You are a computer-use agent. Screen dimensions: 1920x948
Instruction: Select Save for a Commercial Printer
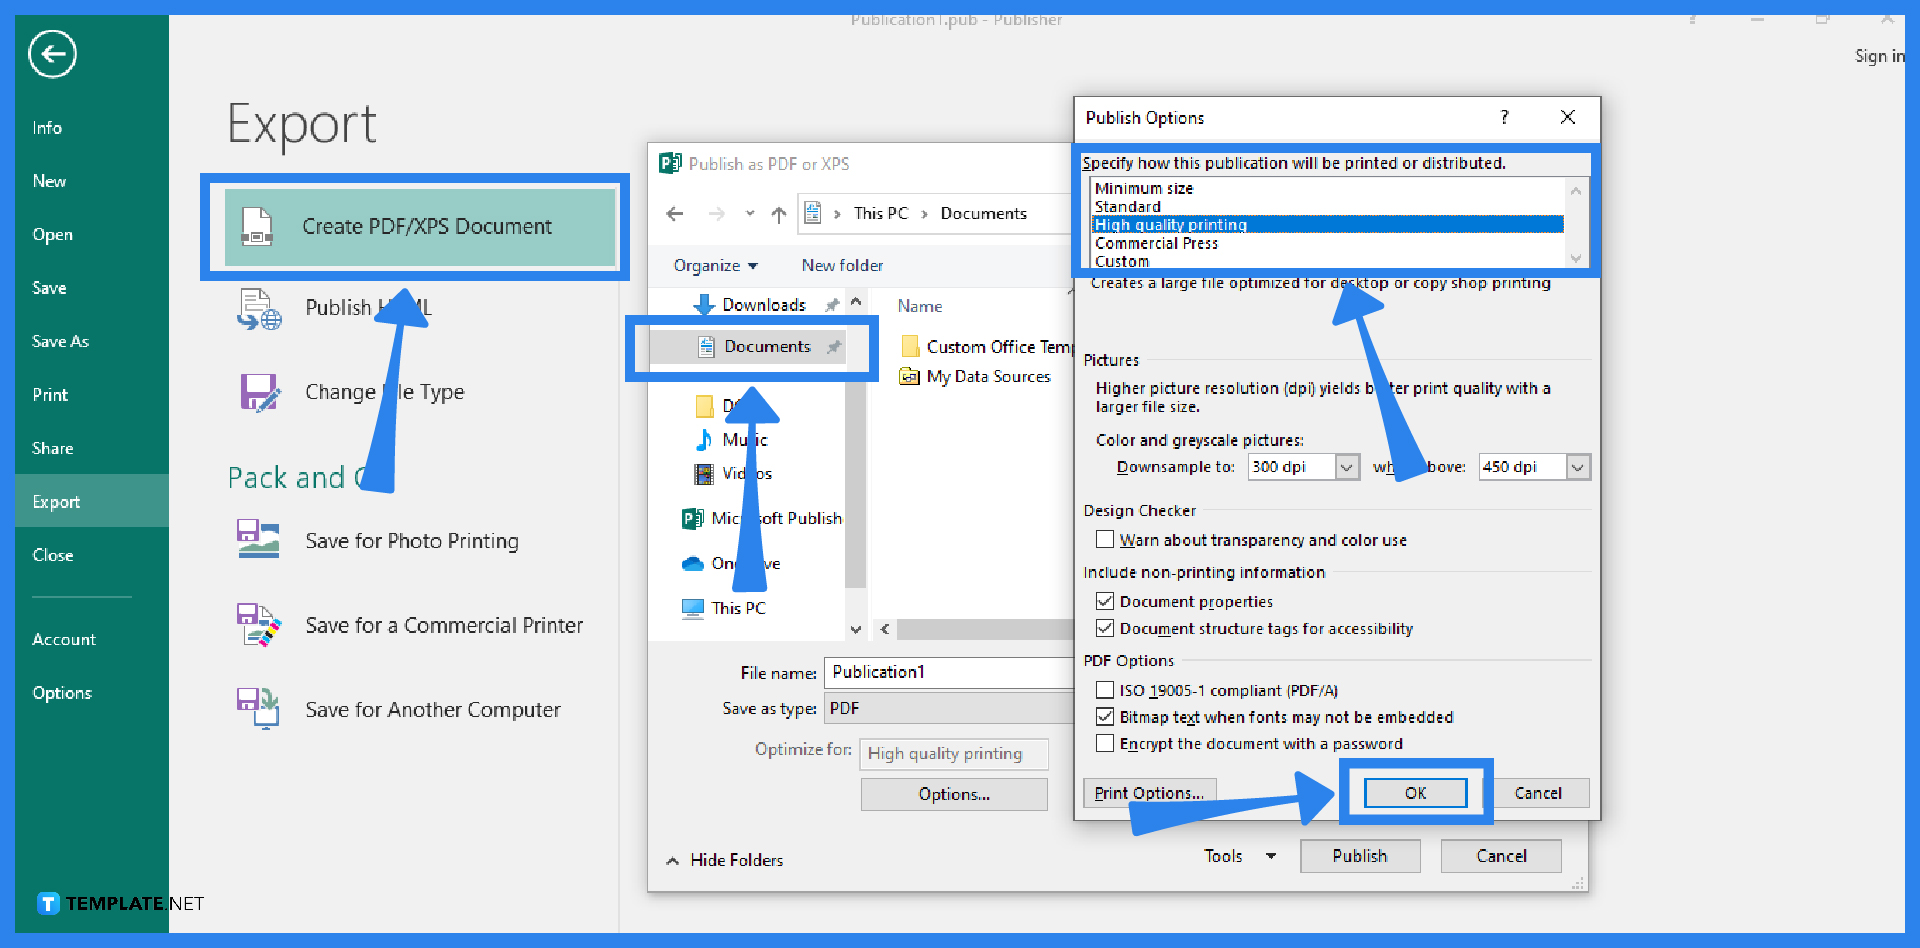444,624
